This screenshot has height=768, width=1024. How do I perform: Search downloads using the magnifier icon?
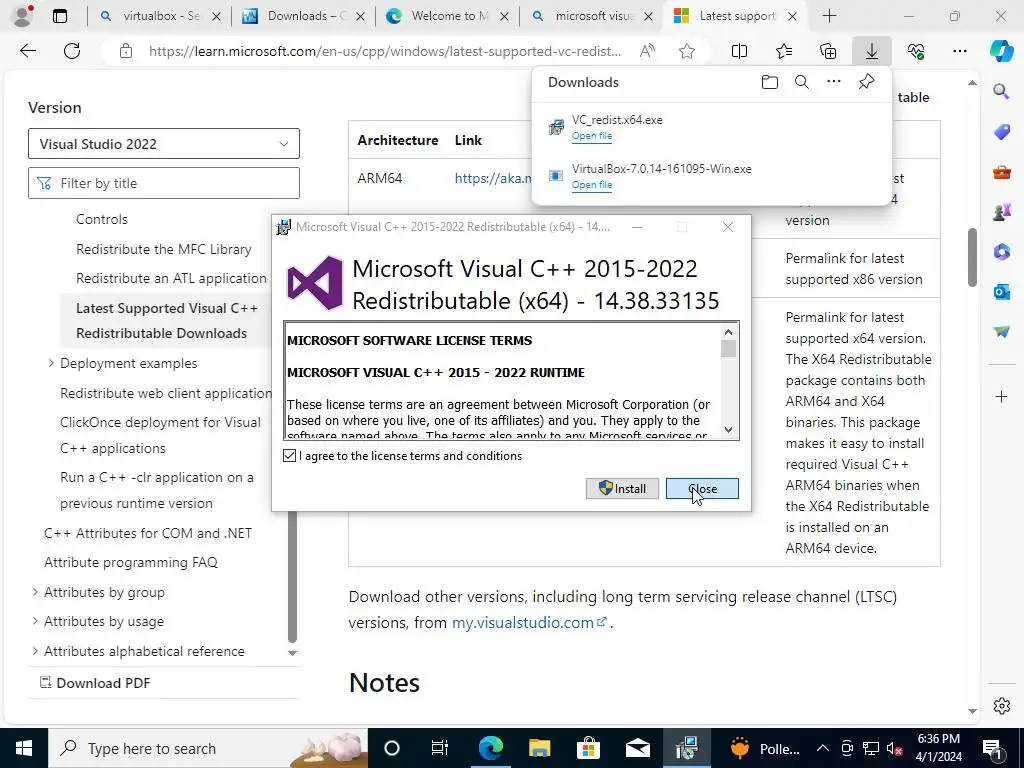(x=802, y=82)
